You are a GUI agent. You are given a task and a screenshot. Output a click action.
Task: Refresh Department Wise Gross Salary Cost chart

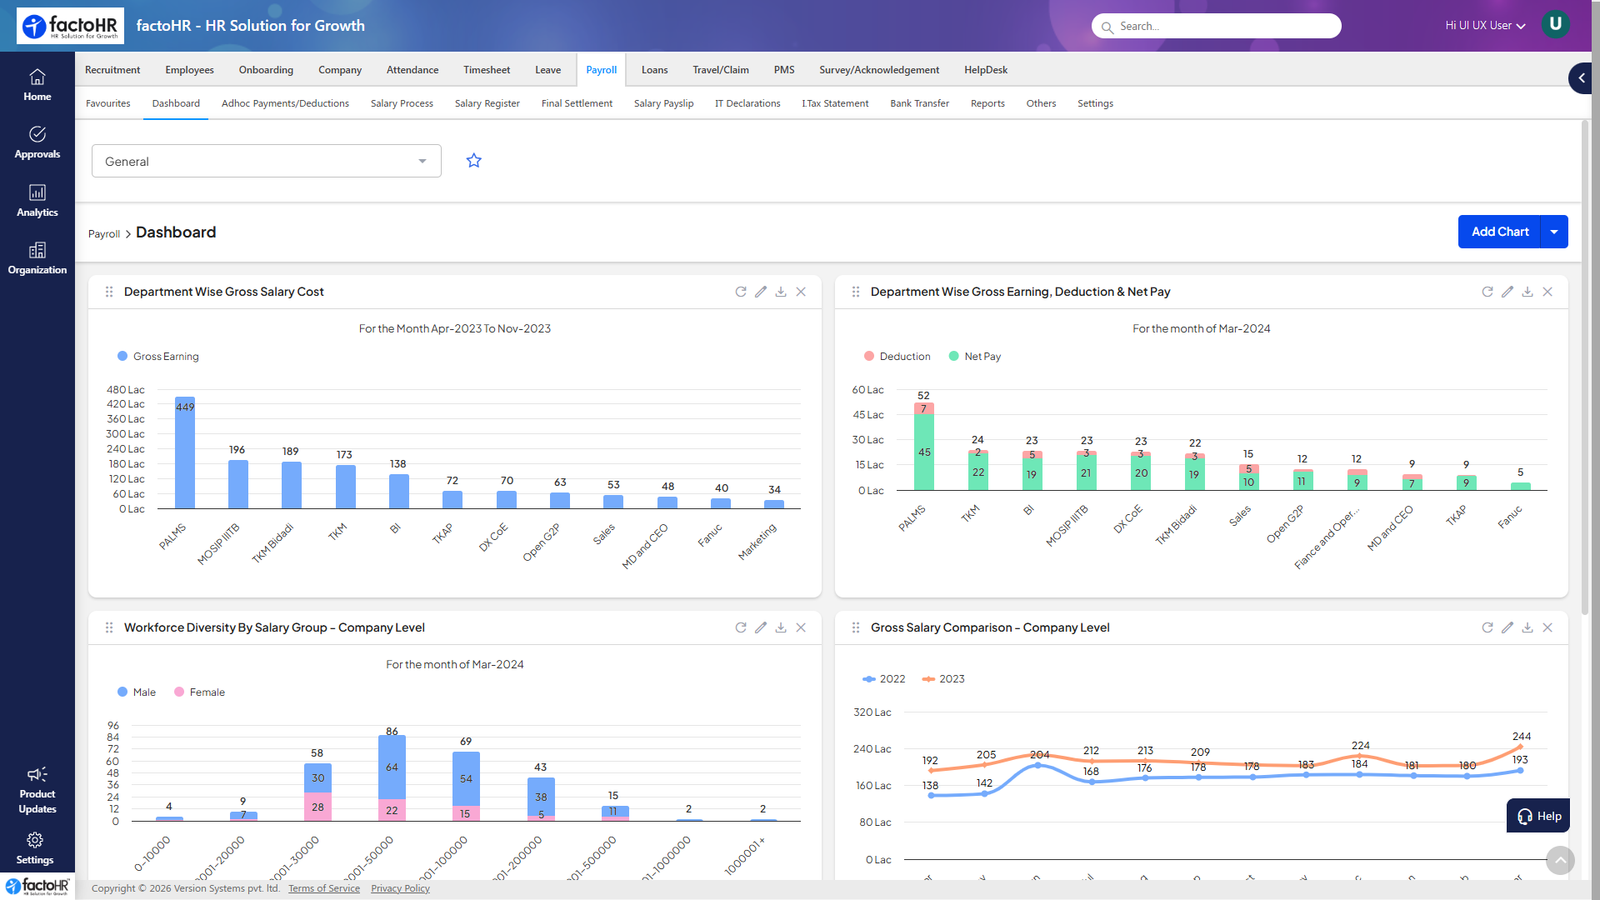tap(741, 292)
